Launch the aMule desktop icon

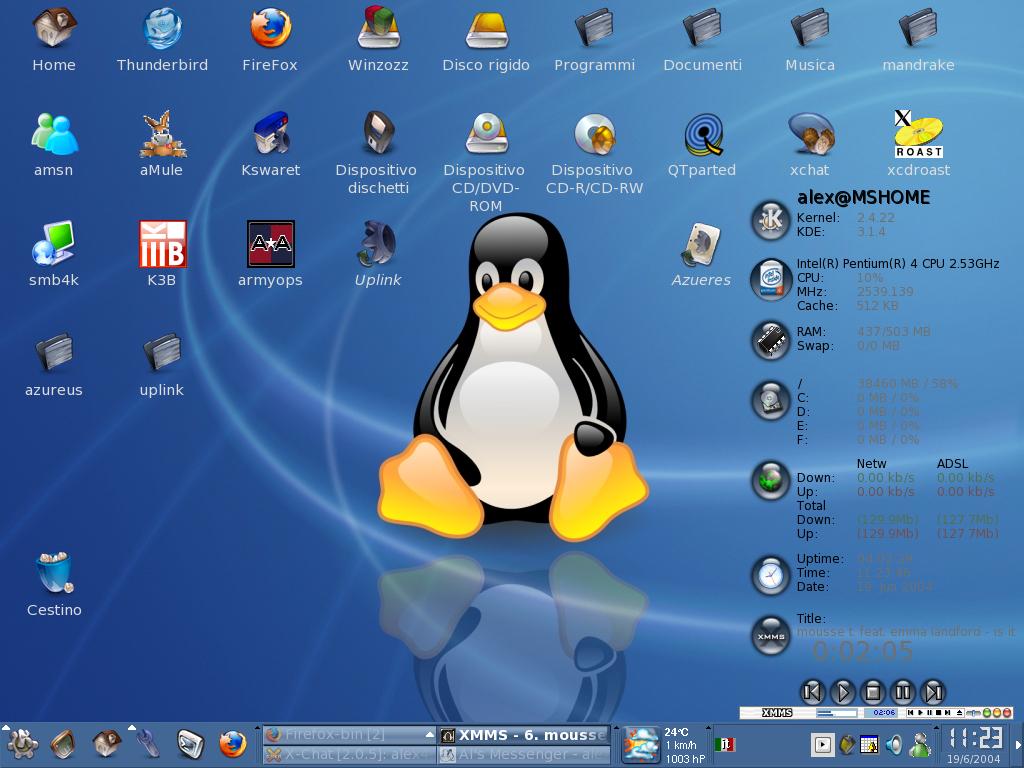point(162,134)
